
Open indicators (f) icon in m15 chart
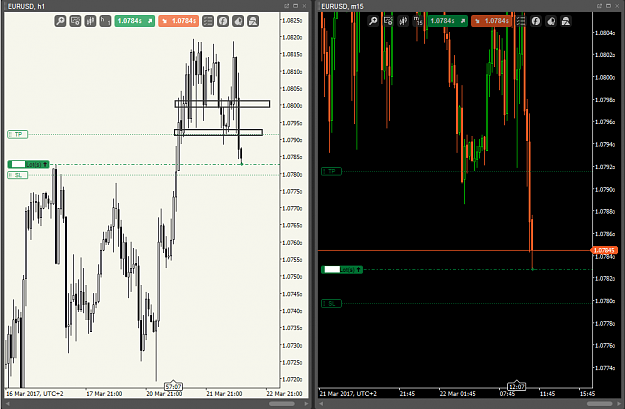(536, 21)
